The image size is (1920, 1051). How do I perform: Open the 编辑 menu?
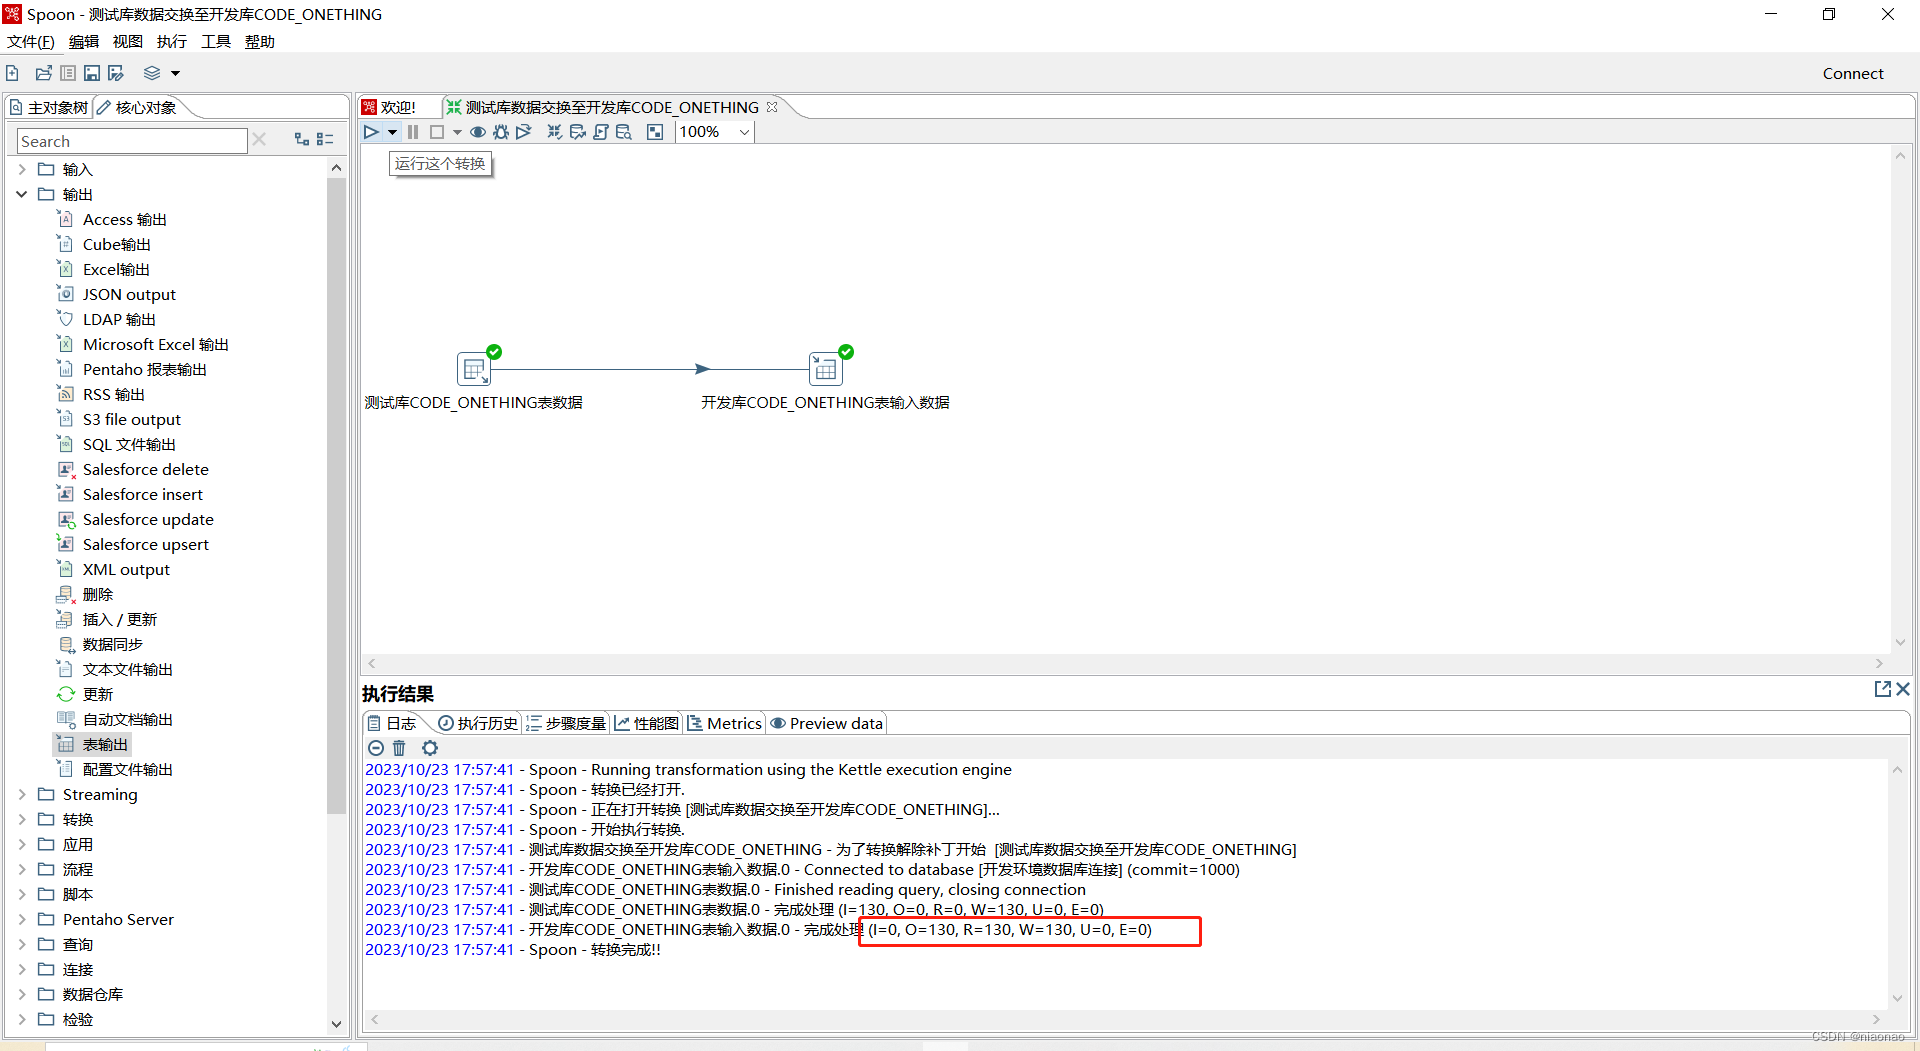(84, 41)
